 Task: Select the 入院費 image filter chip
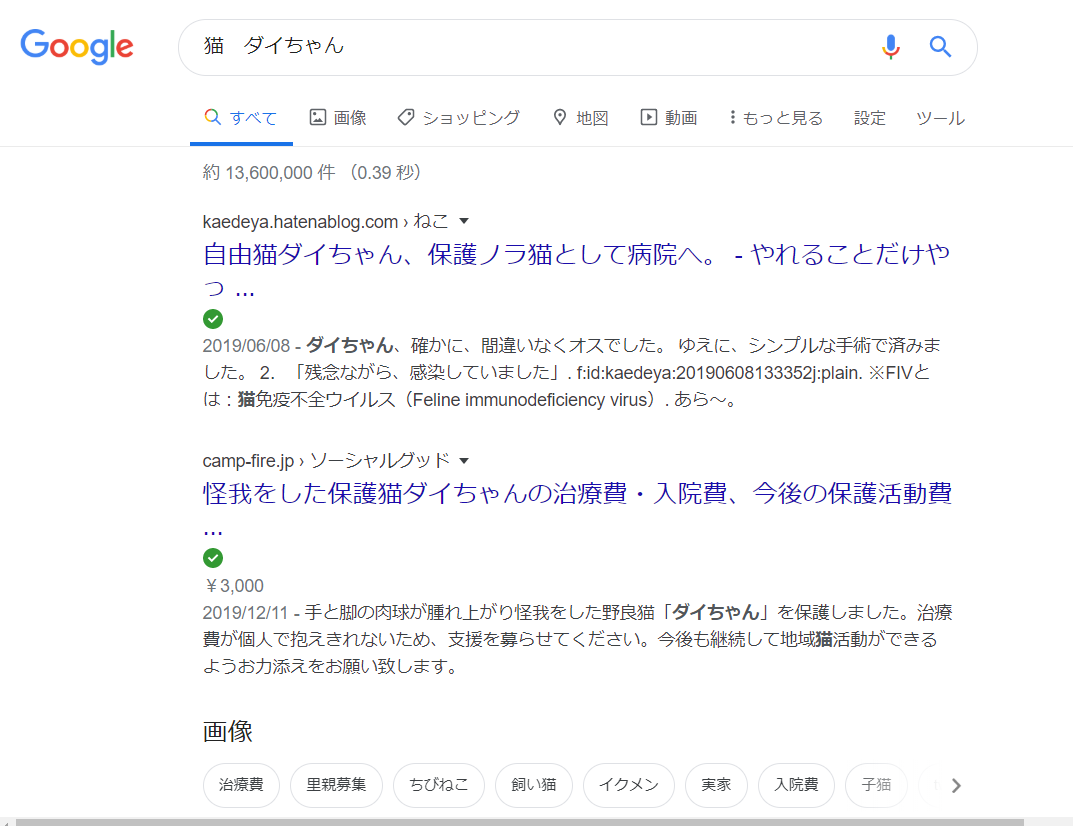pyautogui.click(x=797, y=785)
